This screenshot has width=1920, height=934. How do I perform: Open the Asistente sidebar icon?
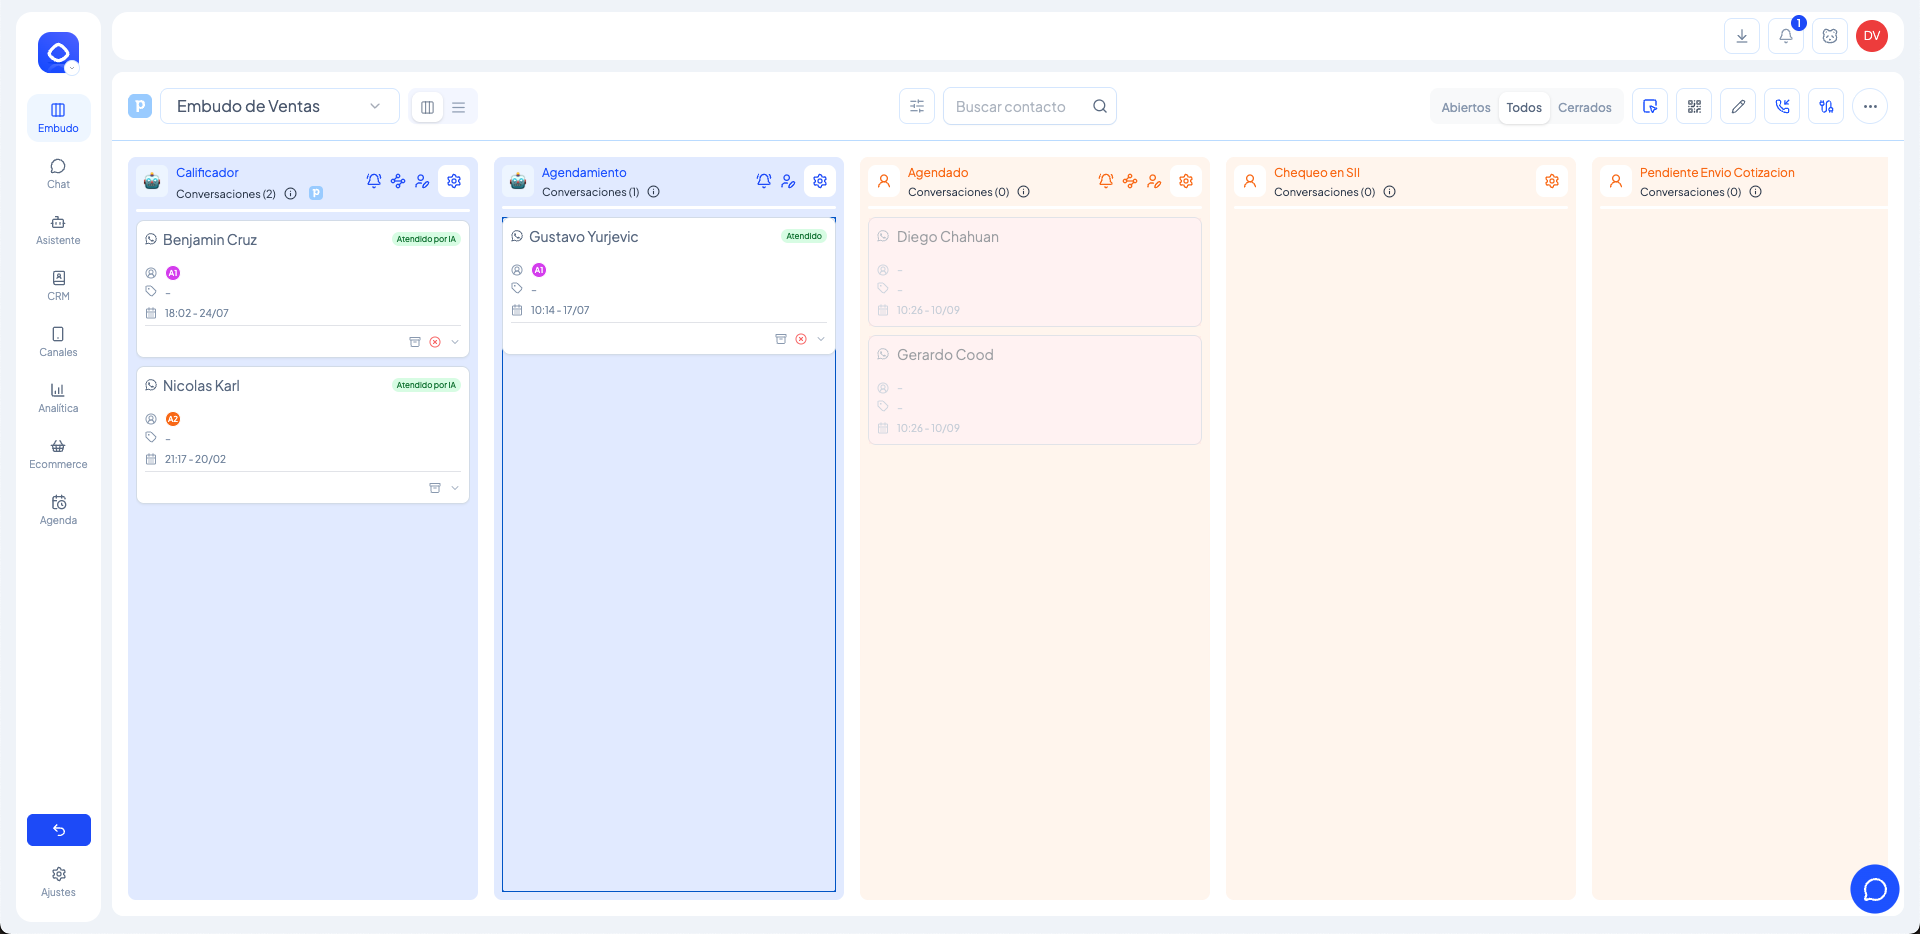[x=58, y=229]
